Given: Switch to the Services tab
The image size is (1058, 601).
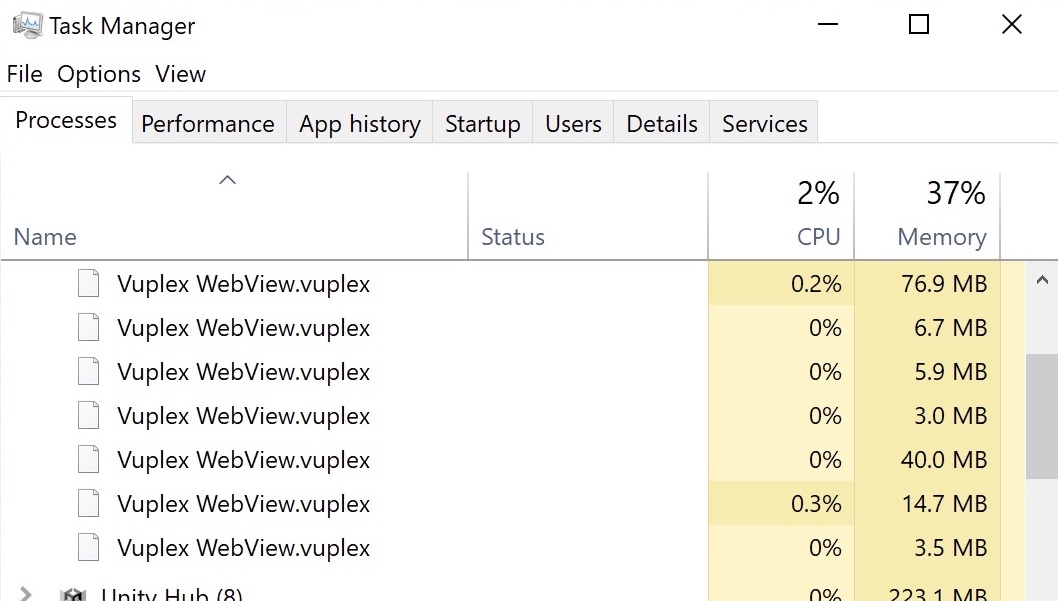Looking at the screenshot, I should (764, 123).
